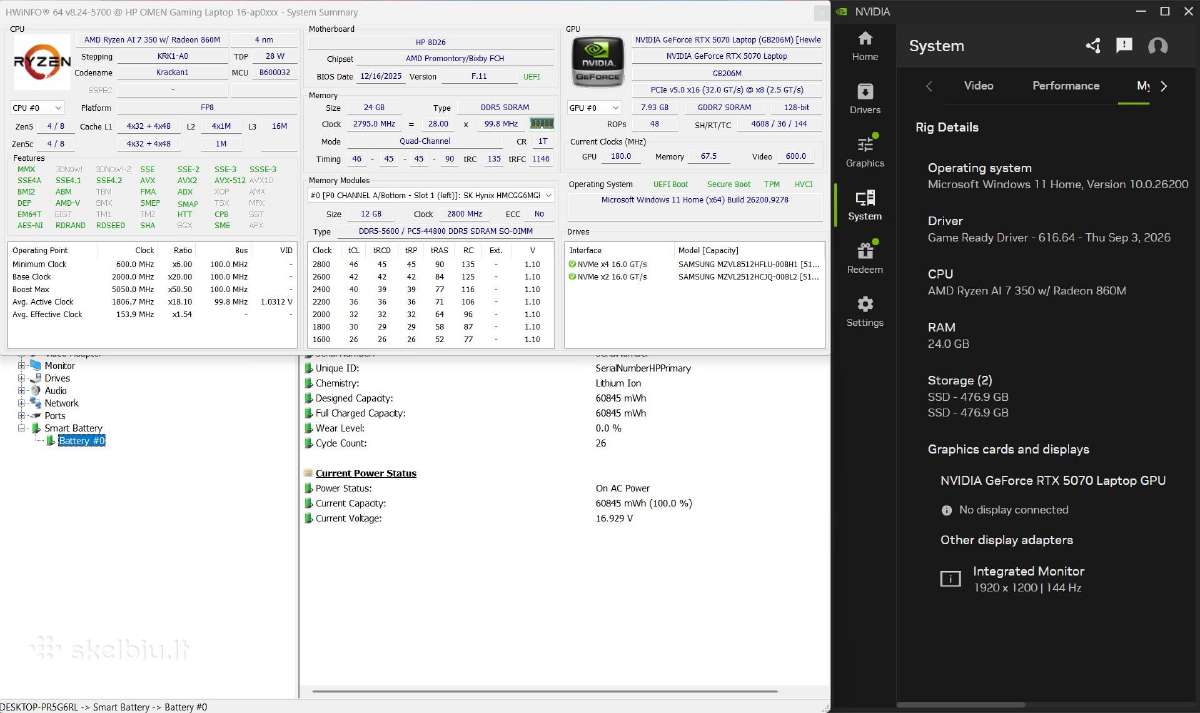The image size is (1200, 713).
Task: Click the battery icon next to Chemistry
Action: (308, 383)
